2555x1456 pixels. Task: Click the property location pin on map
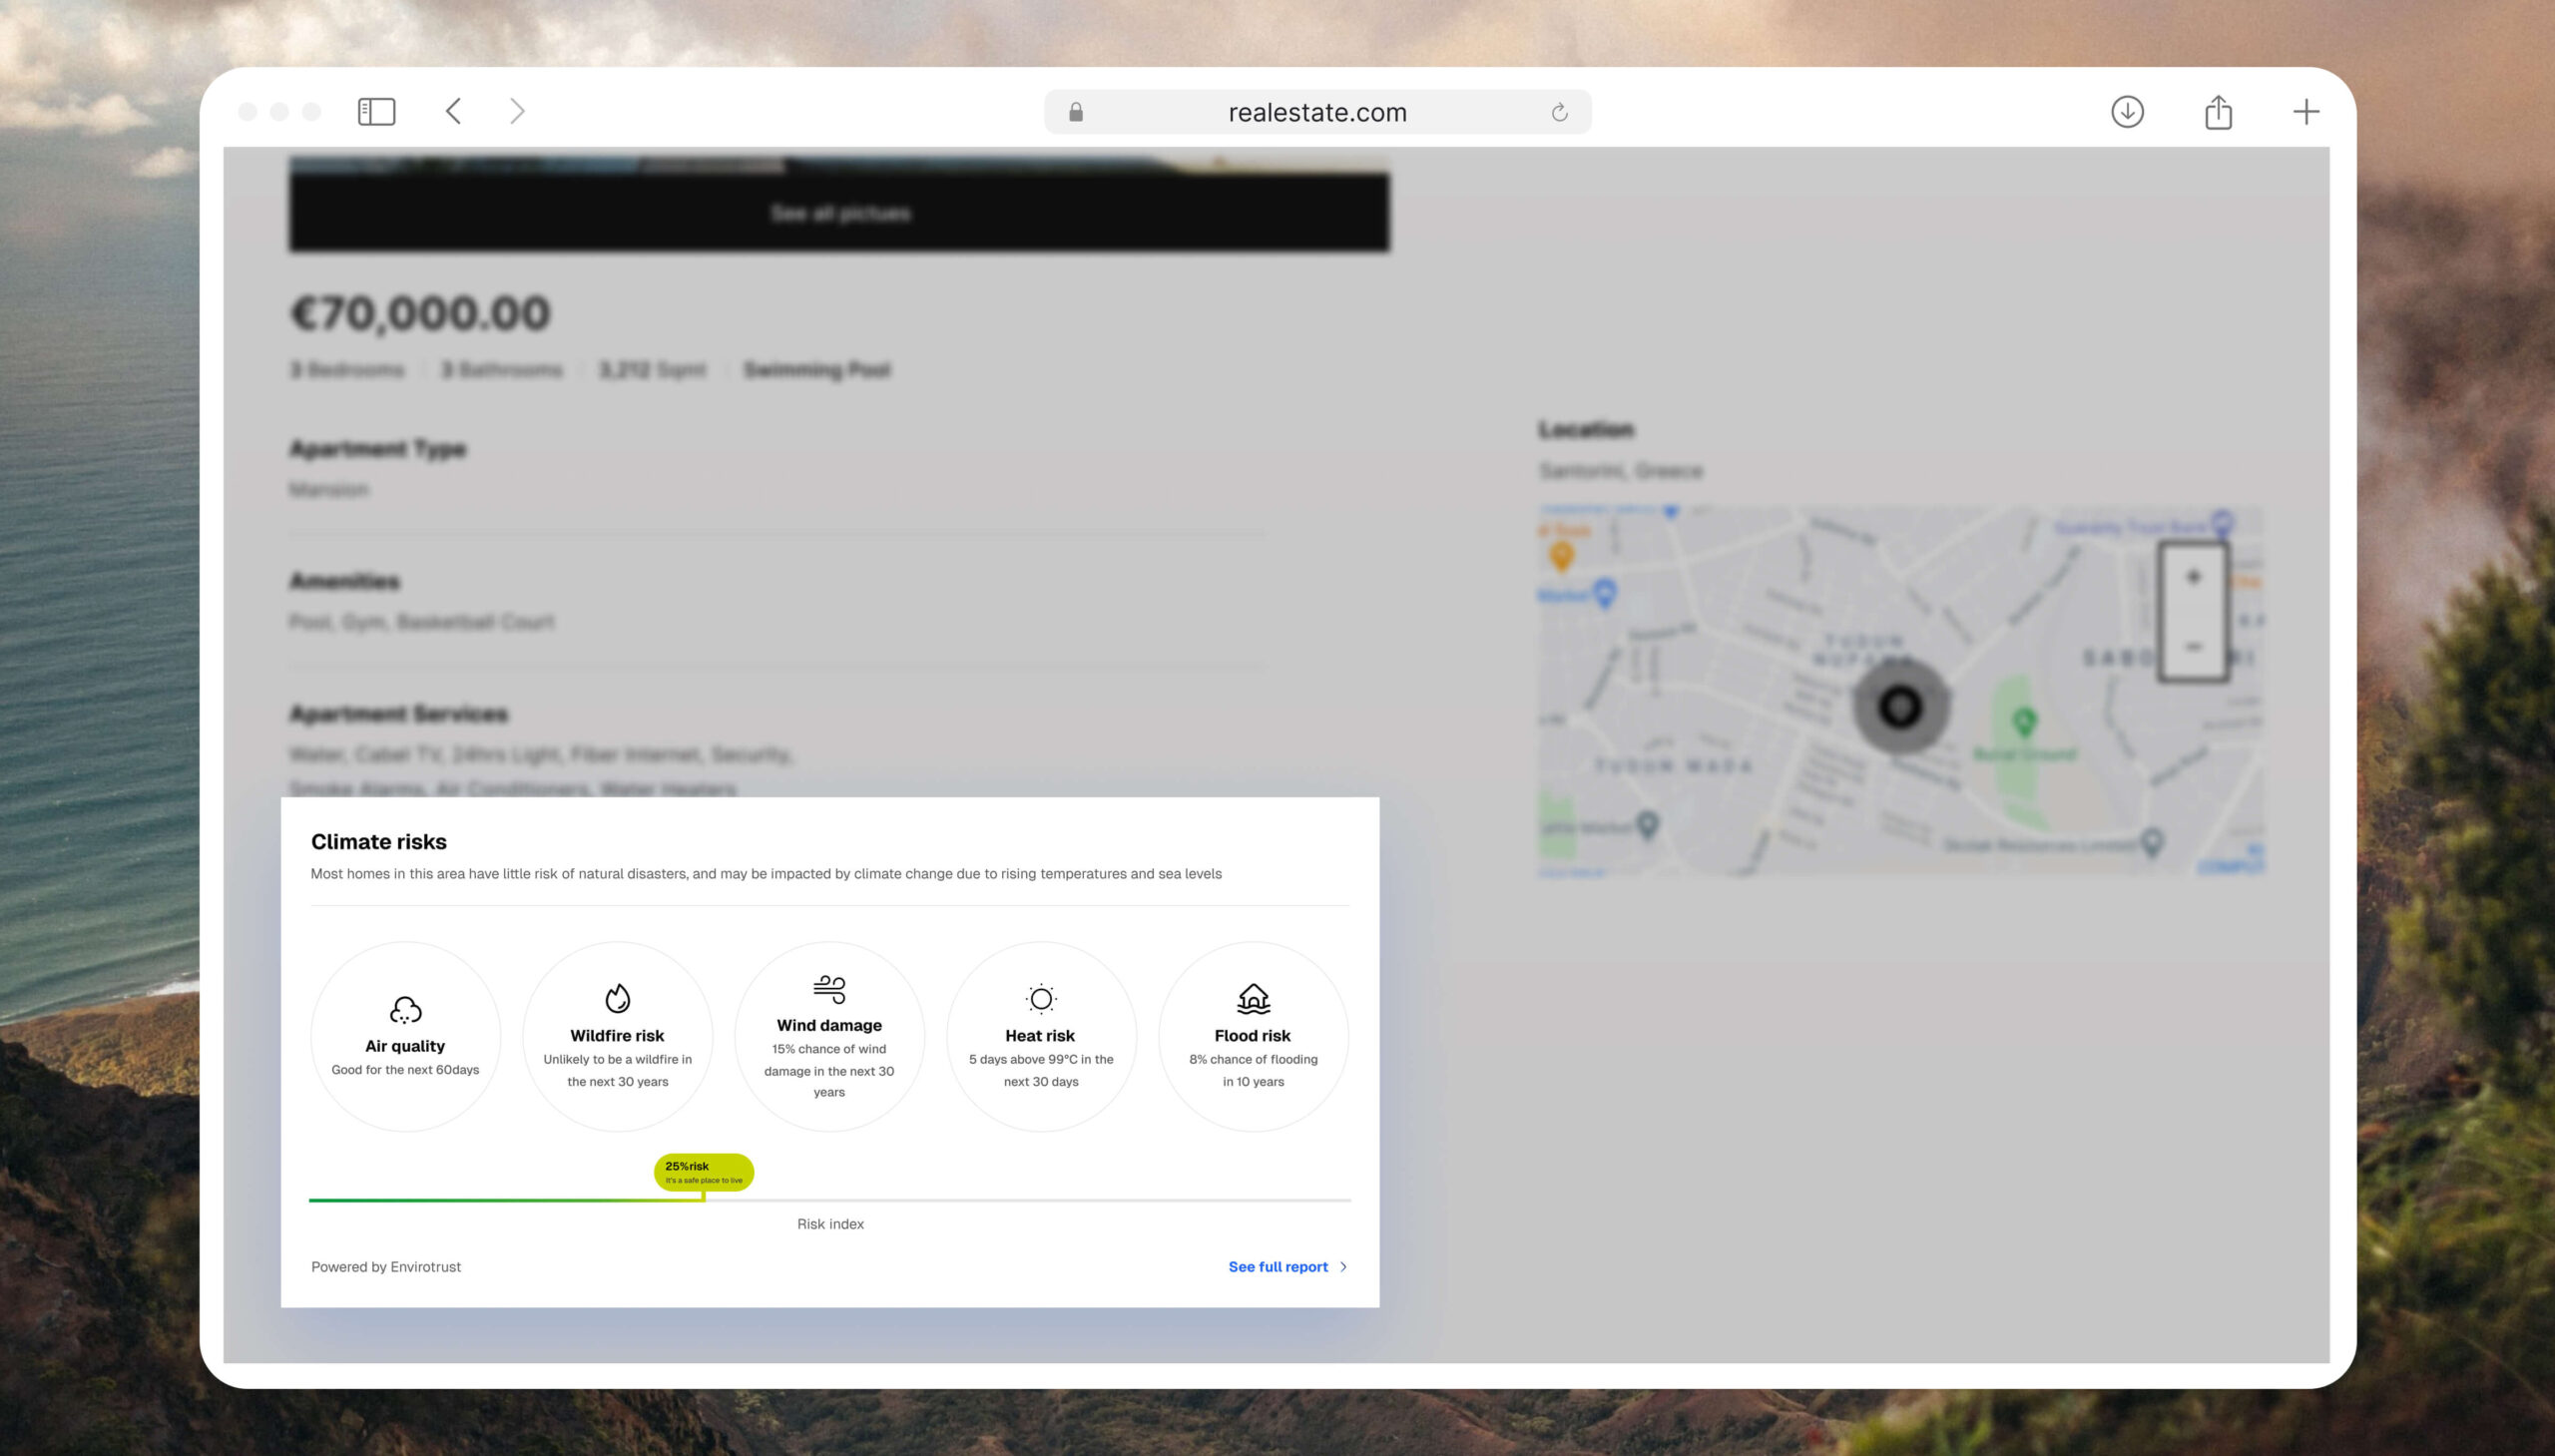(1899, 706)
